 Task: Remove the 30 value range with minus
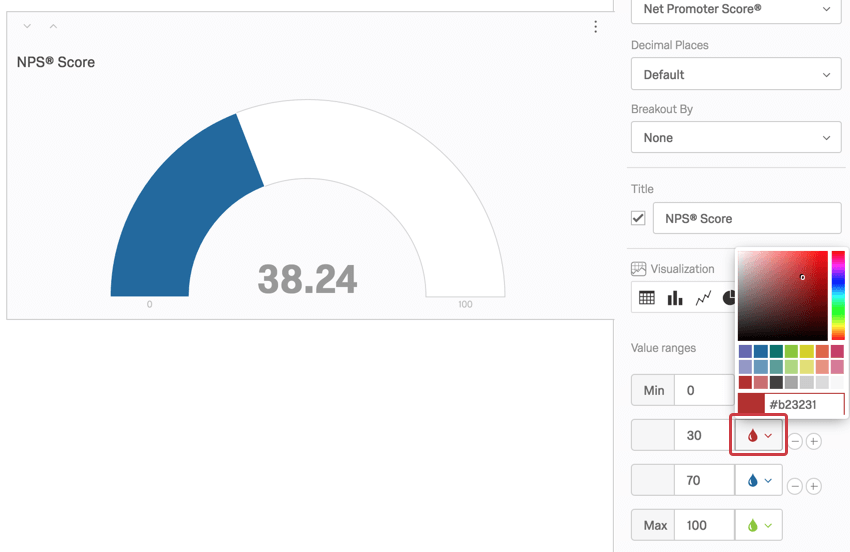tap(795, 441)
